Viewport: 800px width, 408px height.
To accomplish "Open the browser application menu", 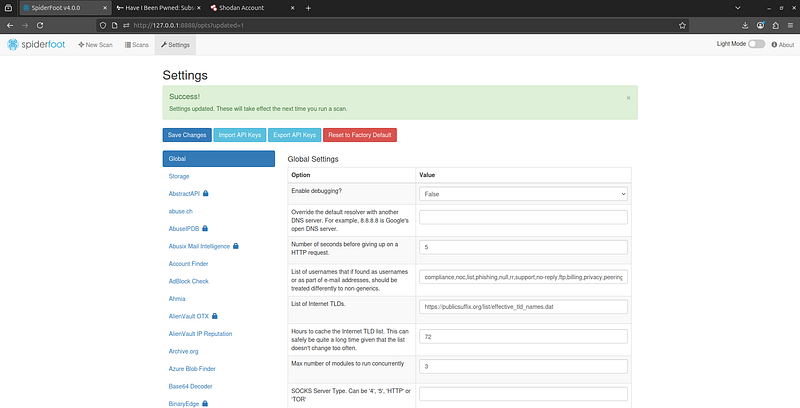I will point(790,25).
